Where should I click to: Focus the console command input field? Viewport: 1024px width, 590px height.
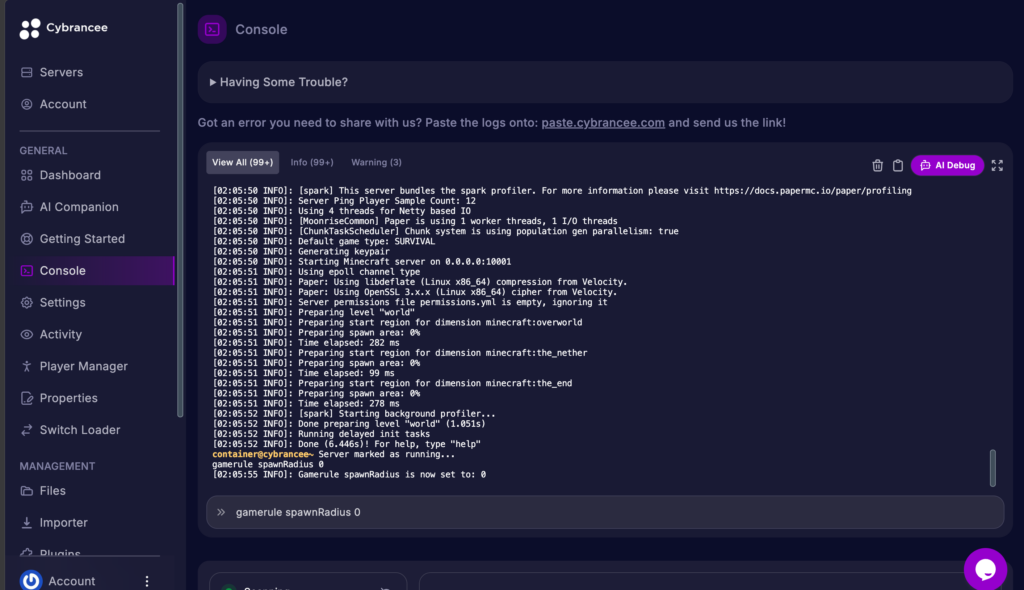(x=605, y=512)
